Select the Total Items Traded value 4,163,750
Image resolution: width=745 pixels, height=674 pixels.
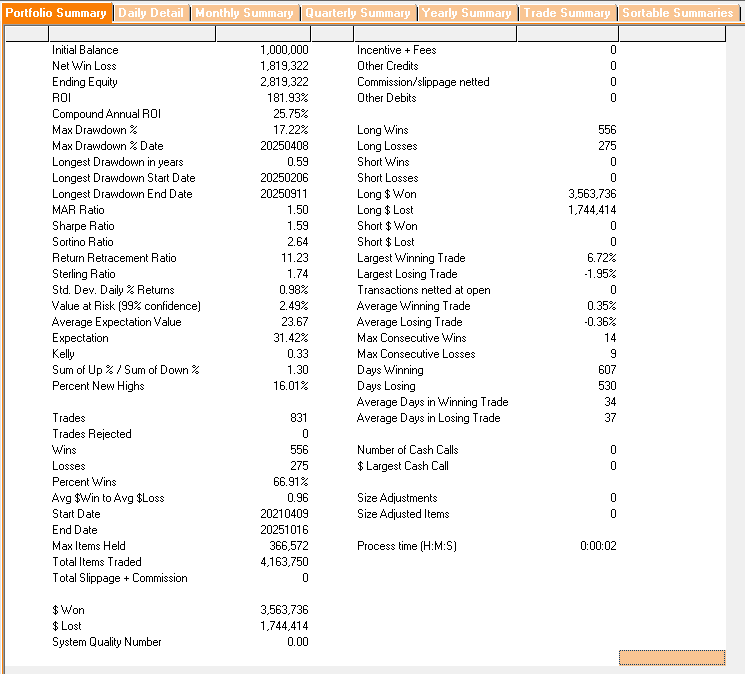pos(283,562)
